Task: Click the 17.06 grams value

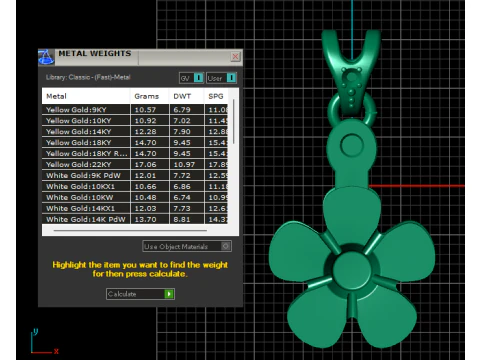Action: point(145,165)
